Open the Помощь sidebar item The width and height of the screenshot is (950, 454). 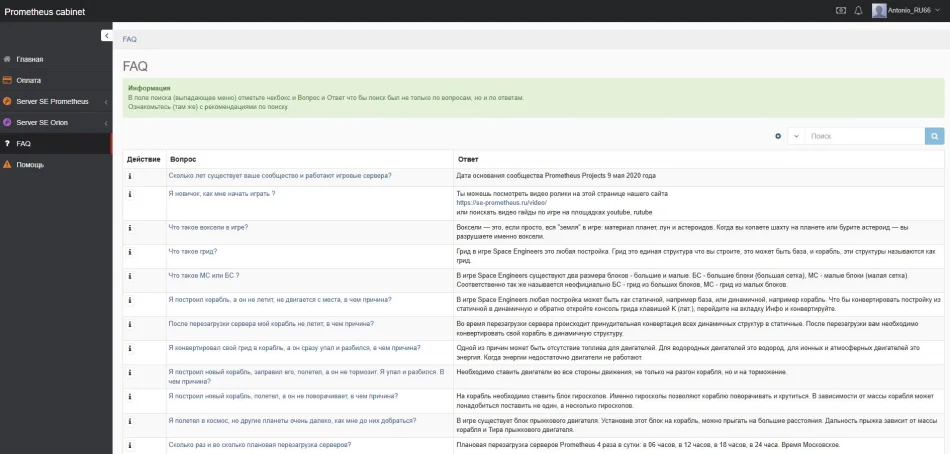[x=30, y=164]
